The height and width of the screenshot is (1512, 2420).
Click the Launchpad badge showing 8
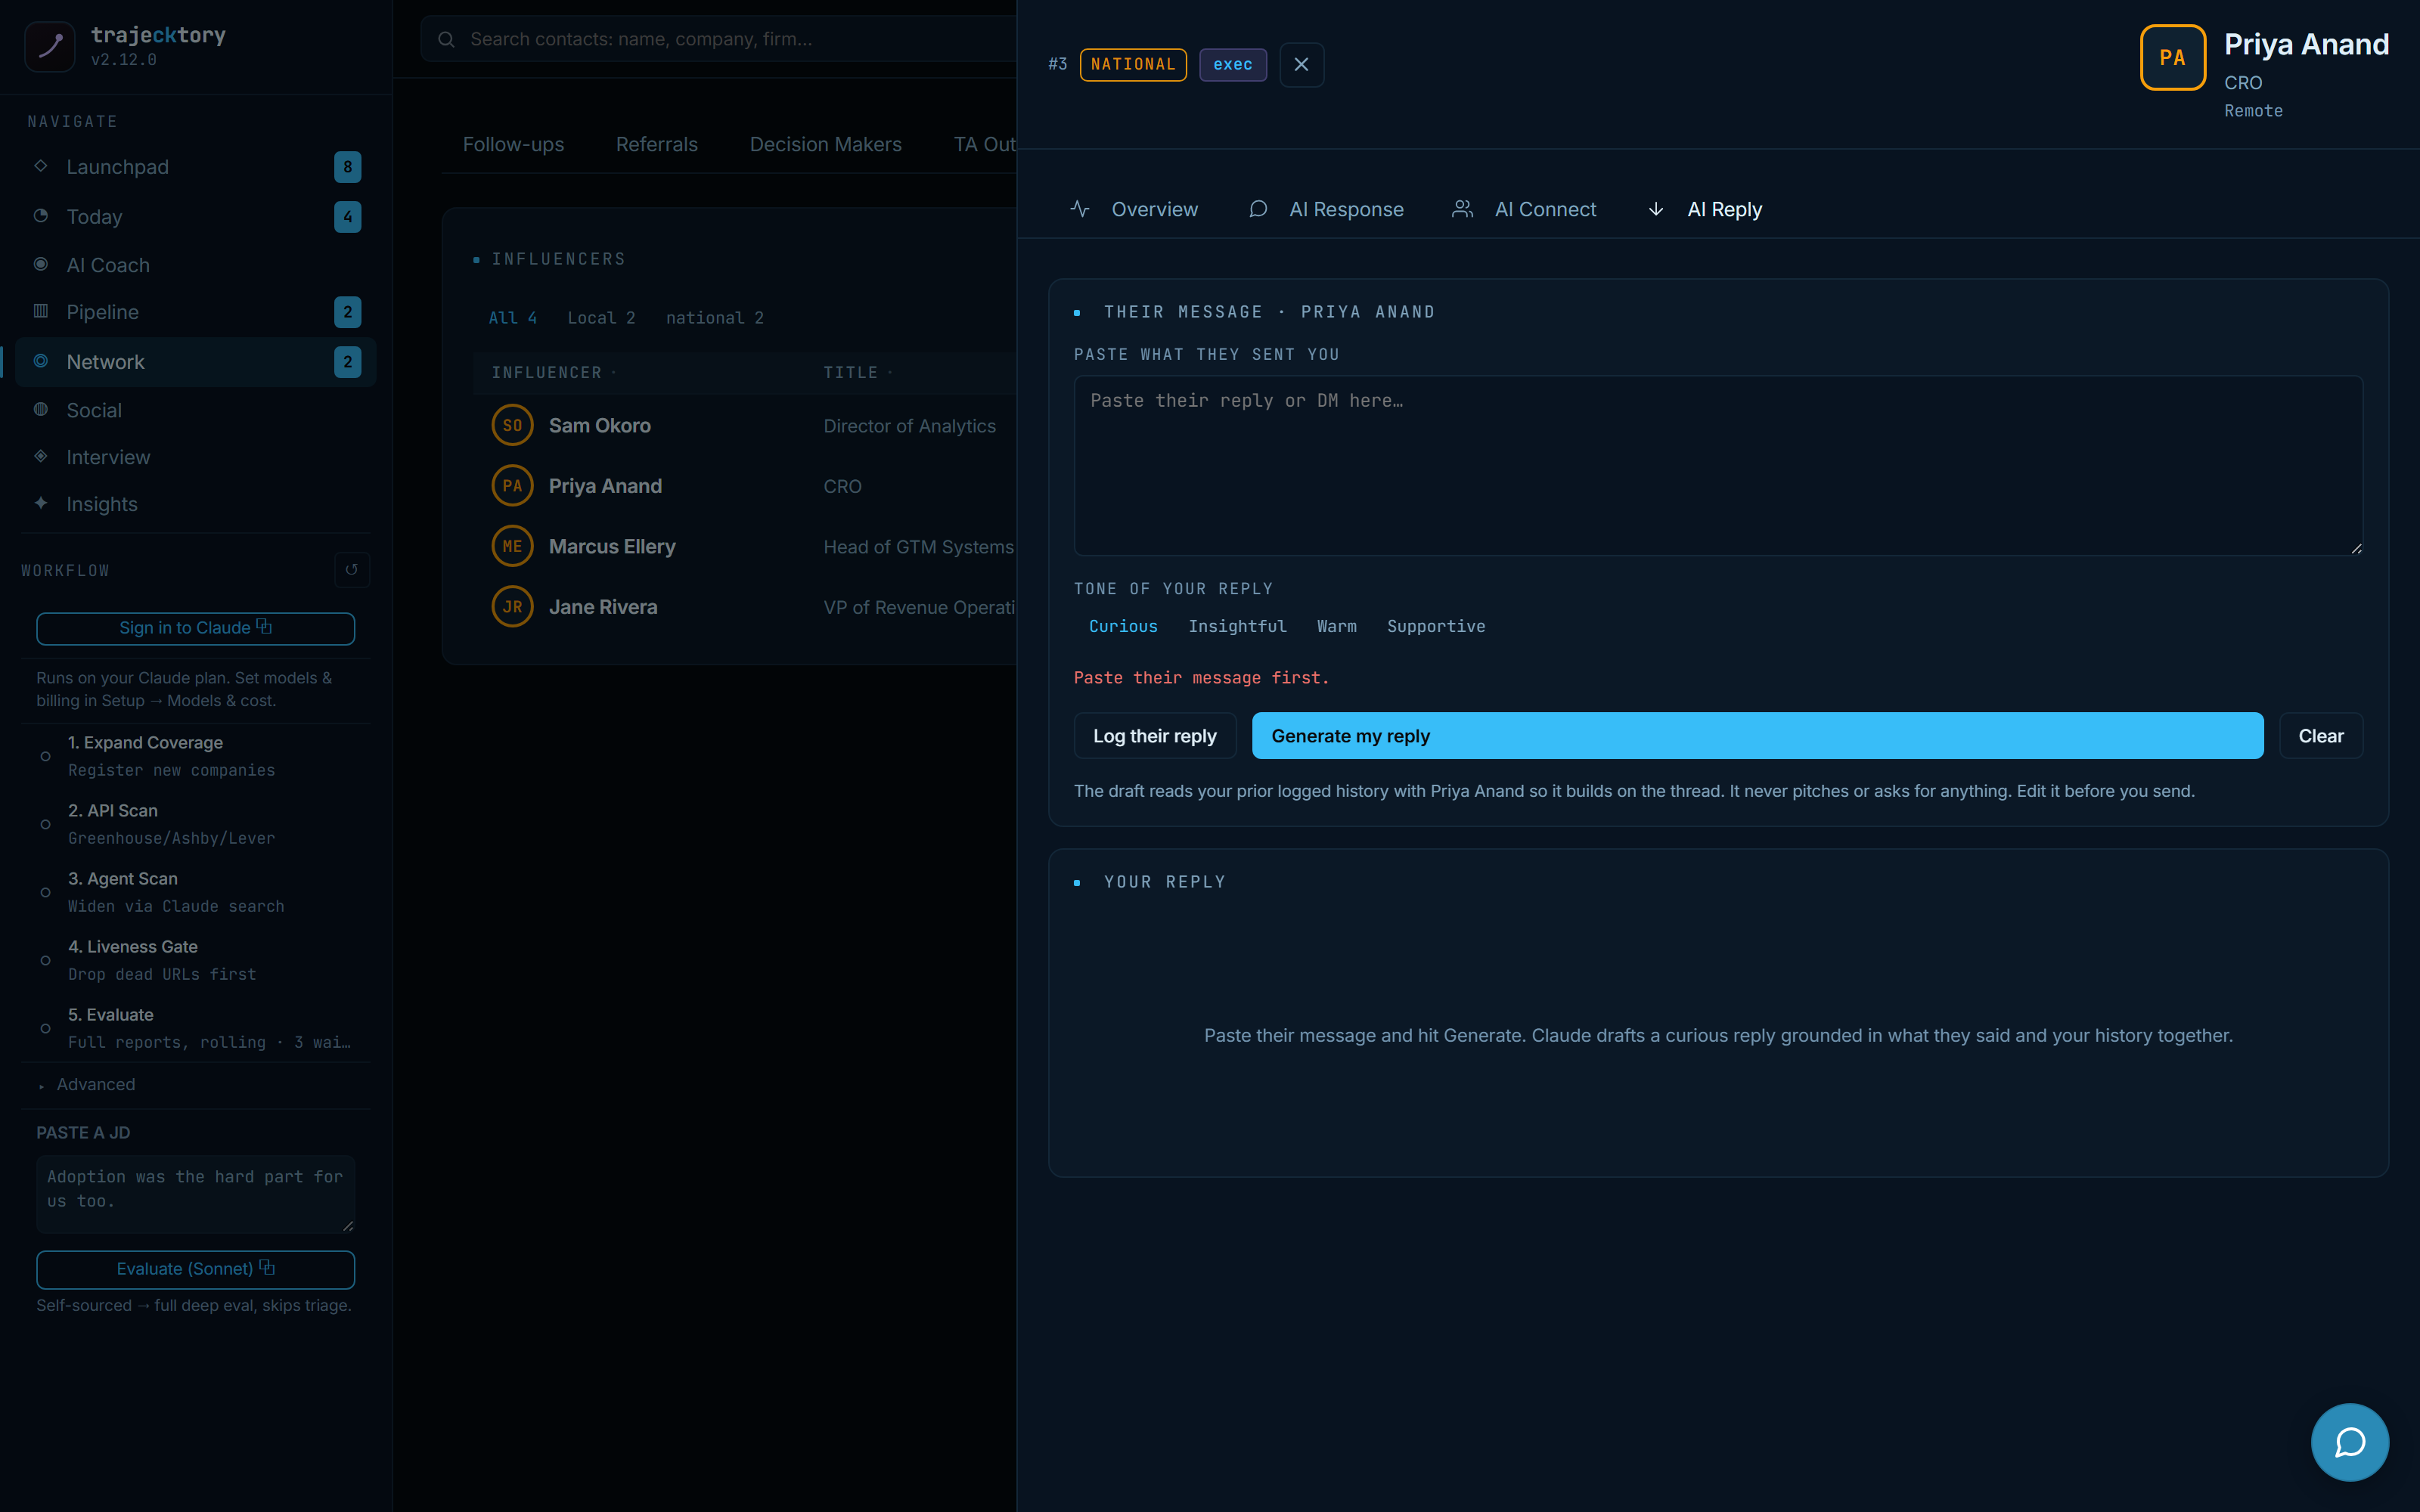pos(347,167)
